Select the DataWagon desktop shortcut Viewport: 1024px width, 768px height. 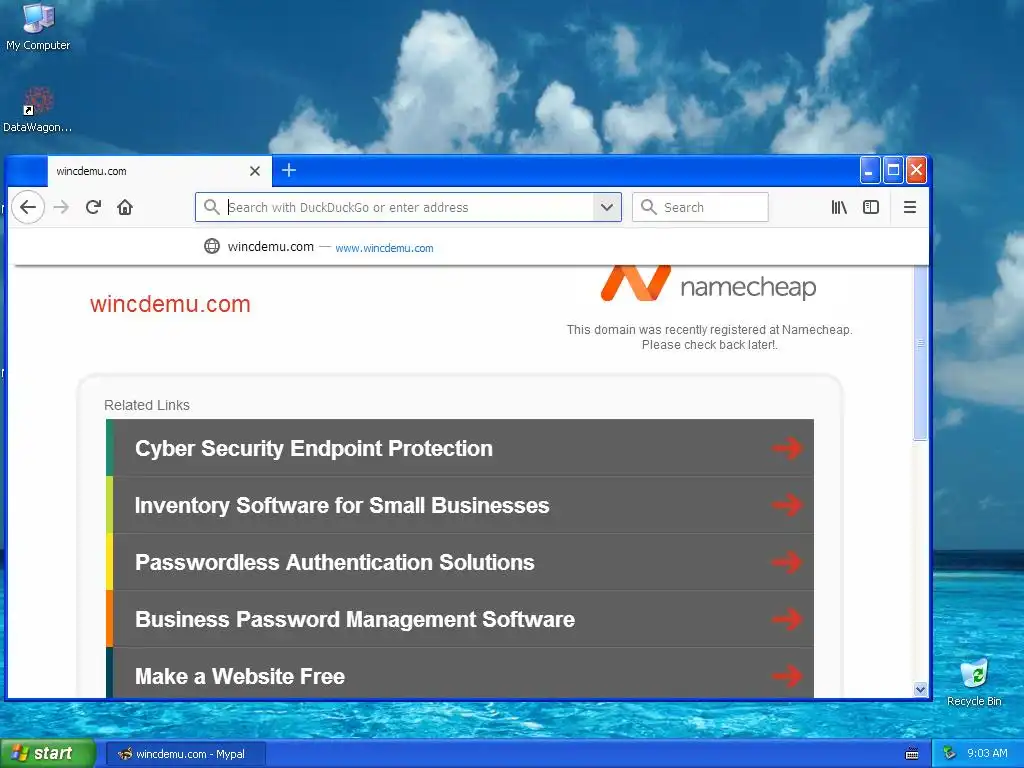38,110
